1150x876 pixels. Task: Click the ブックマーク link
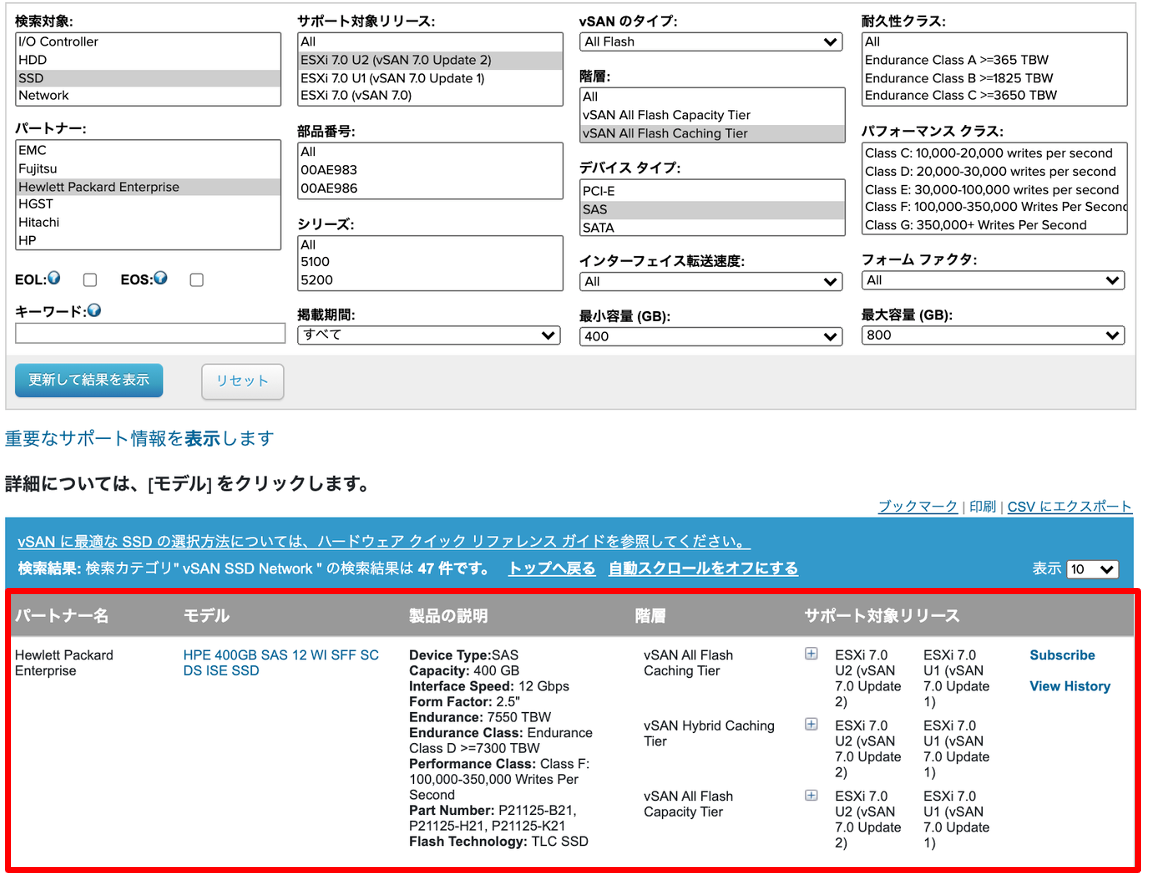click(x=918, y=506)
